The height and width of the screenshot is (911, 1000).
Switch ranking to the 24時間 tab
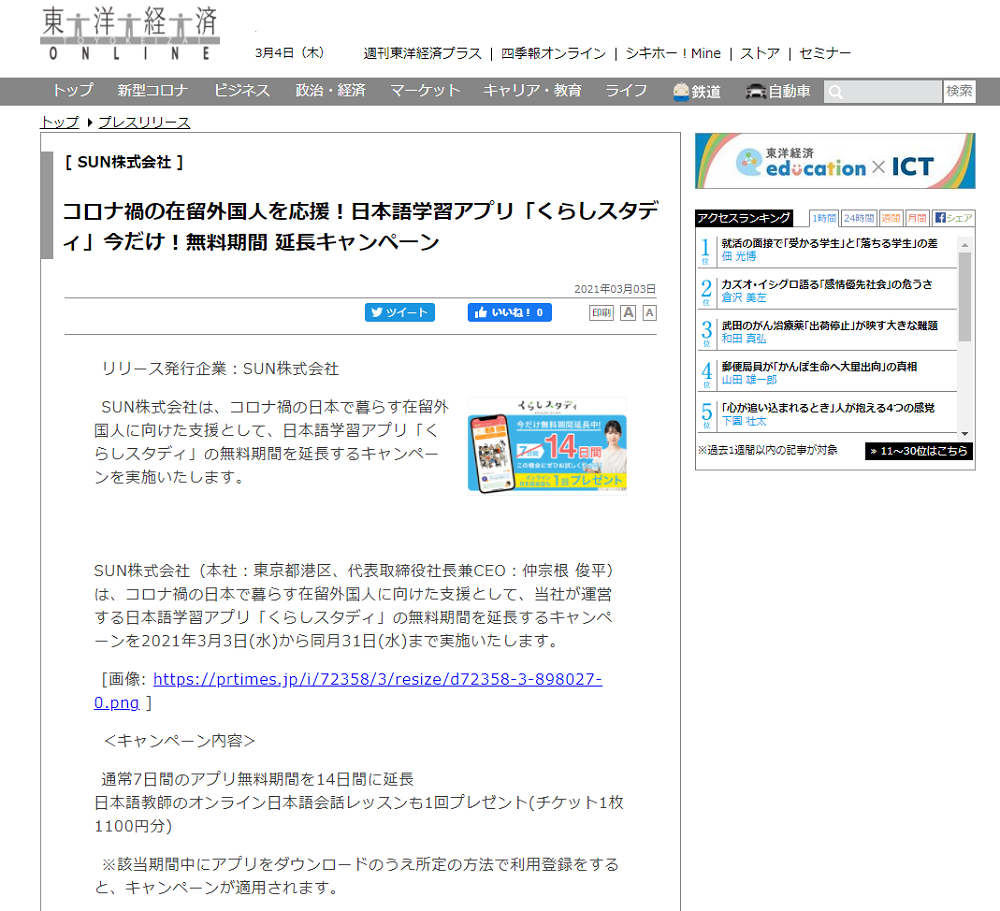tap(859, 218)
